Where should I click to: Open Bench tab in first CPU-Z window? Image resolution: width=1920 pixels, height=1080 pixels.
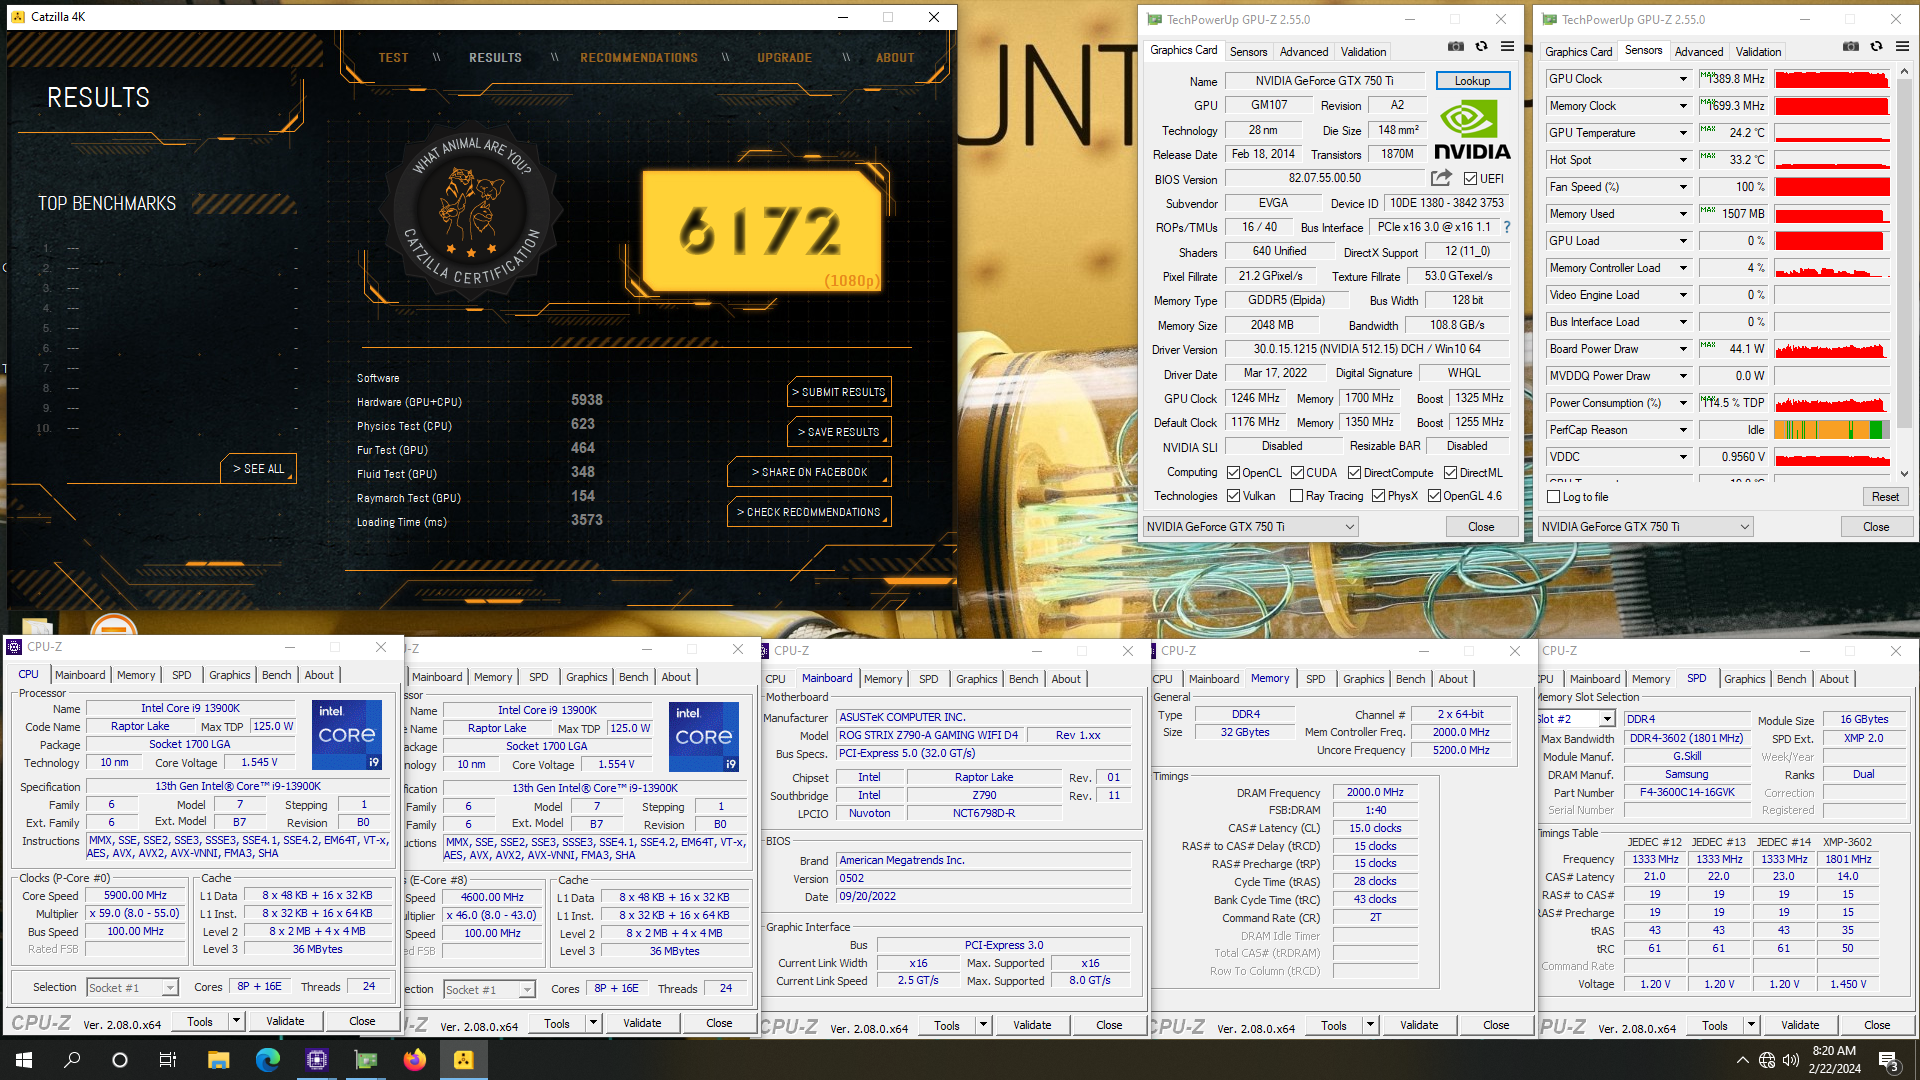[277, 675]
